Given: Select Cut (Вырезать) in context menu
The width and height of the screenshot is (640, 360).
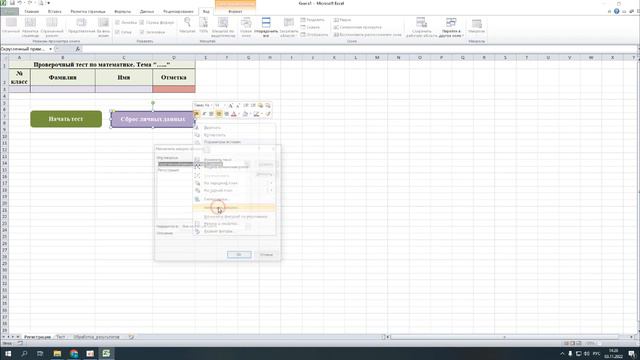Looking at the screenshot, I should [x=234, y=127].
